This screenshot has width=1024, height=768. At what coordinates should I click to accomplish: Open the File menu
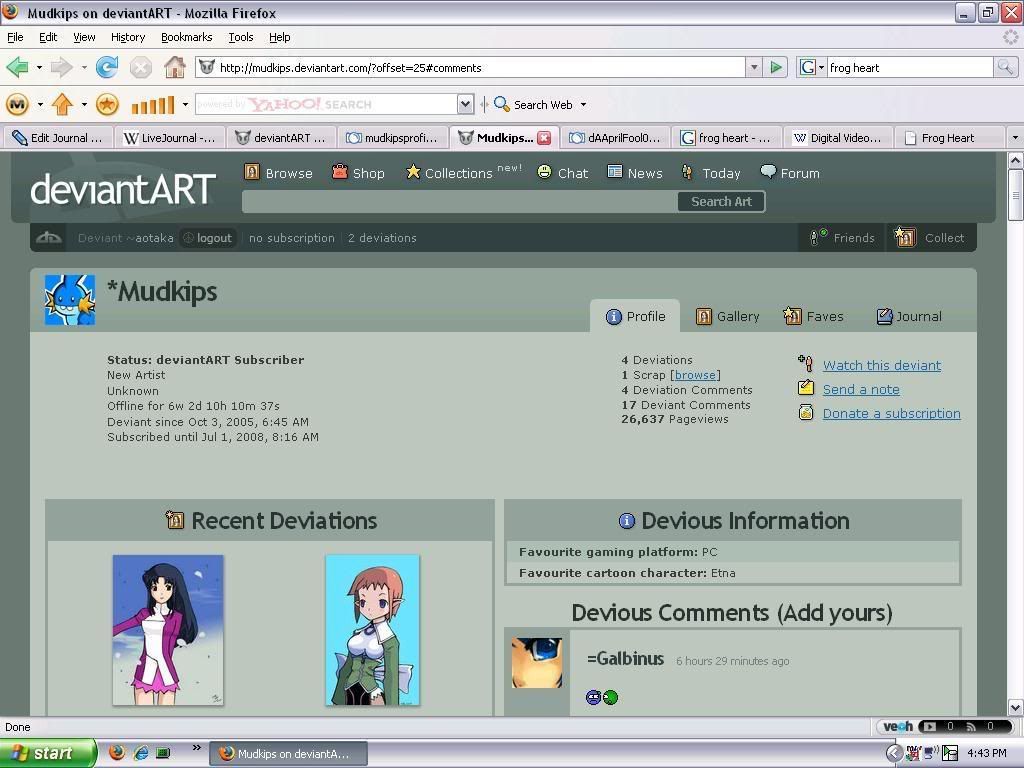point(15,37)
